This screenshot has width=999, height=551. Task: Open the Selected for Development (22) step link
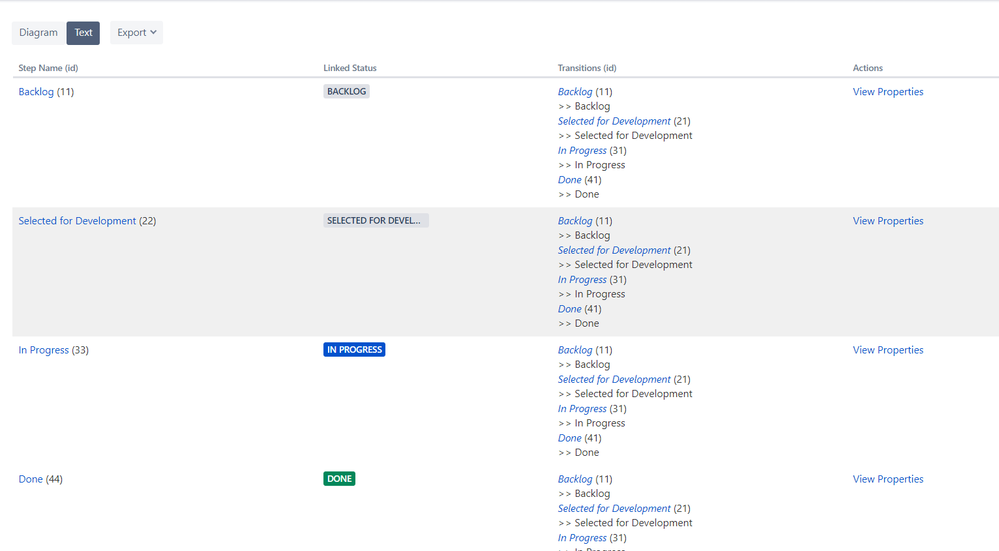(77, 221)
